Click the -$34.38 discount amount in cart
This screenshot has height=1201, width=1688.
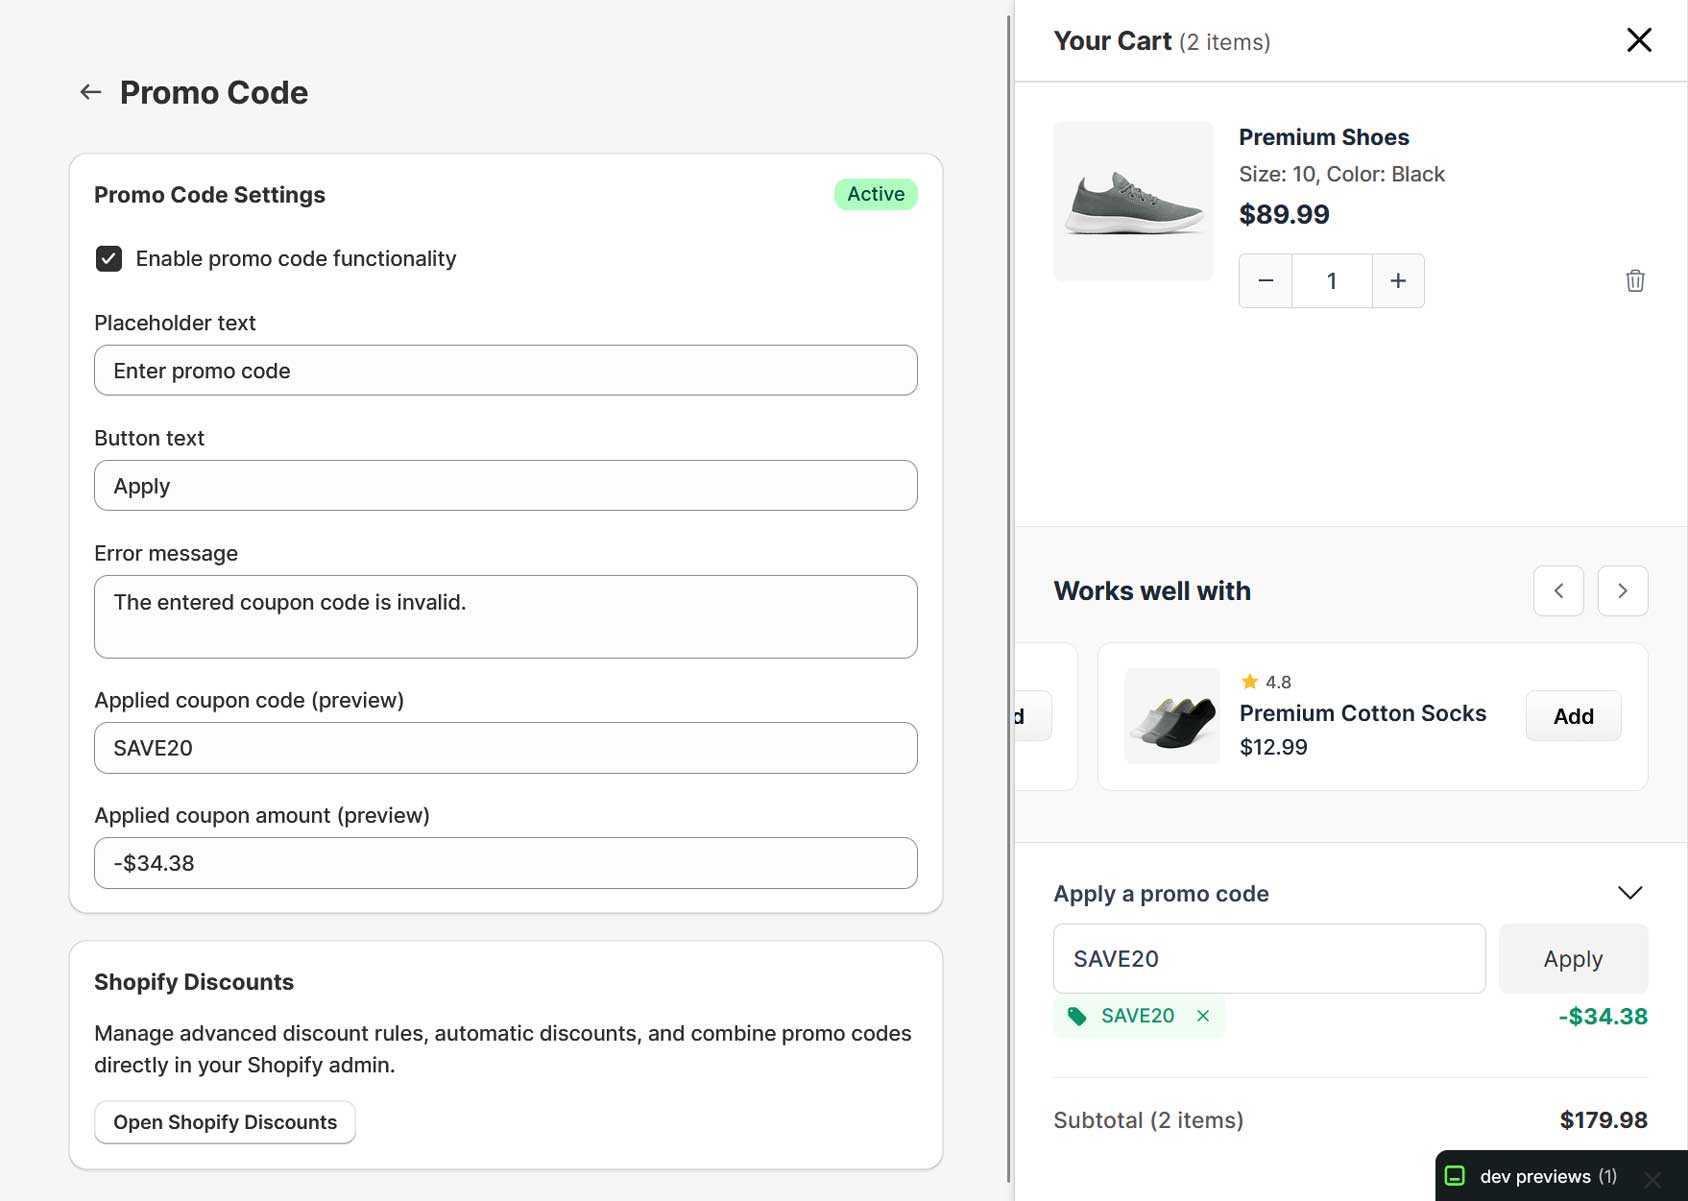[x=1603, y=1016]
